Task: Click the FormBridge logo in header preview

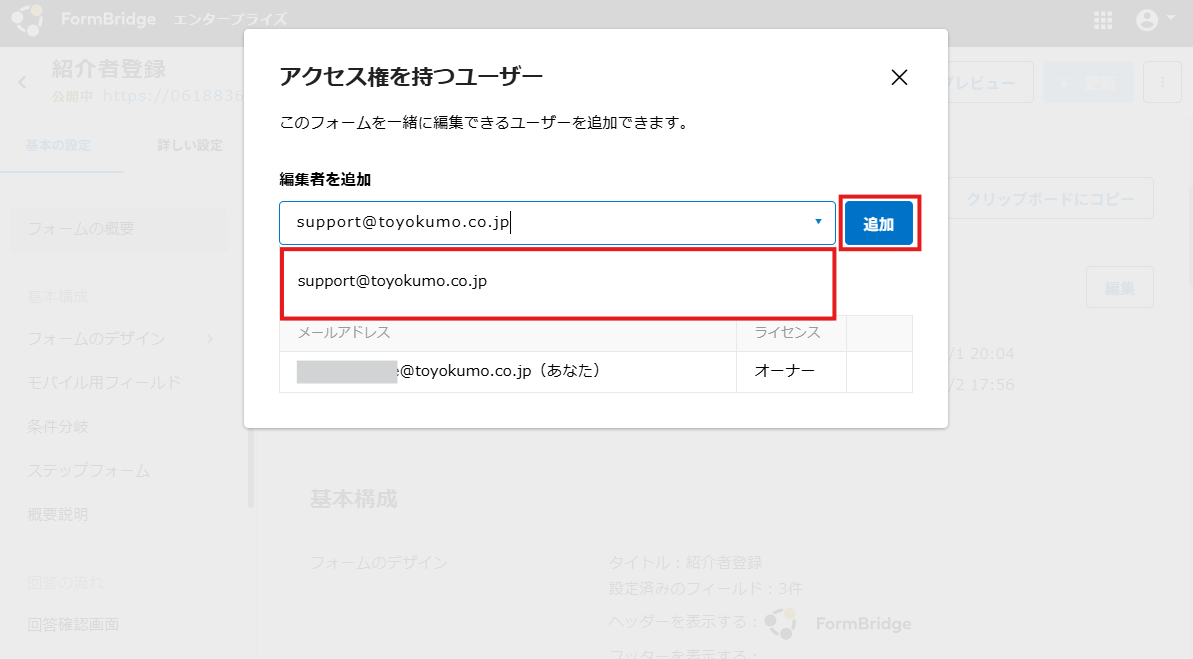Action: 838,623
